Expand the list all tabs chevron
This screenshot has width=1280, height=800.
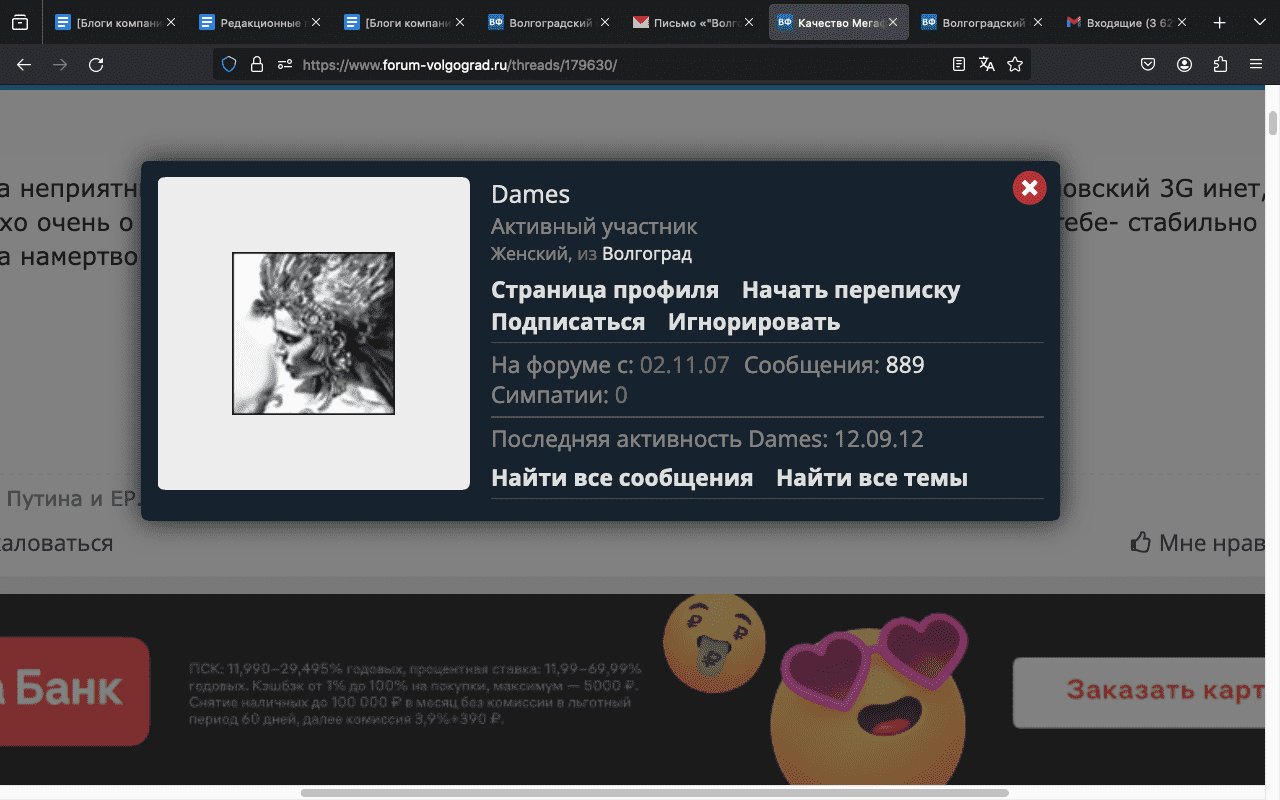[x=1259, y=22]
